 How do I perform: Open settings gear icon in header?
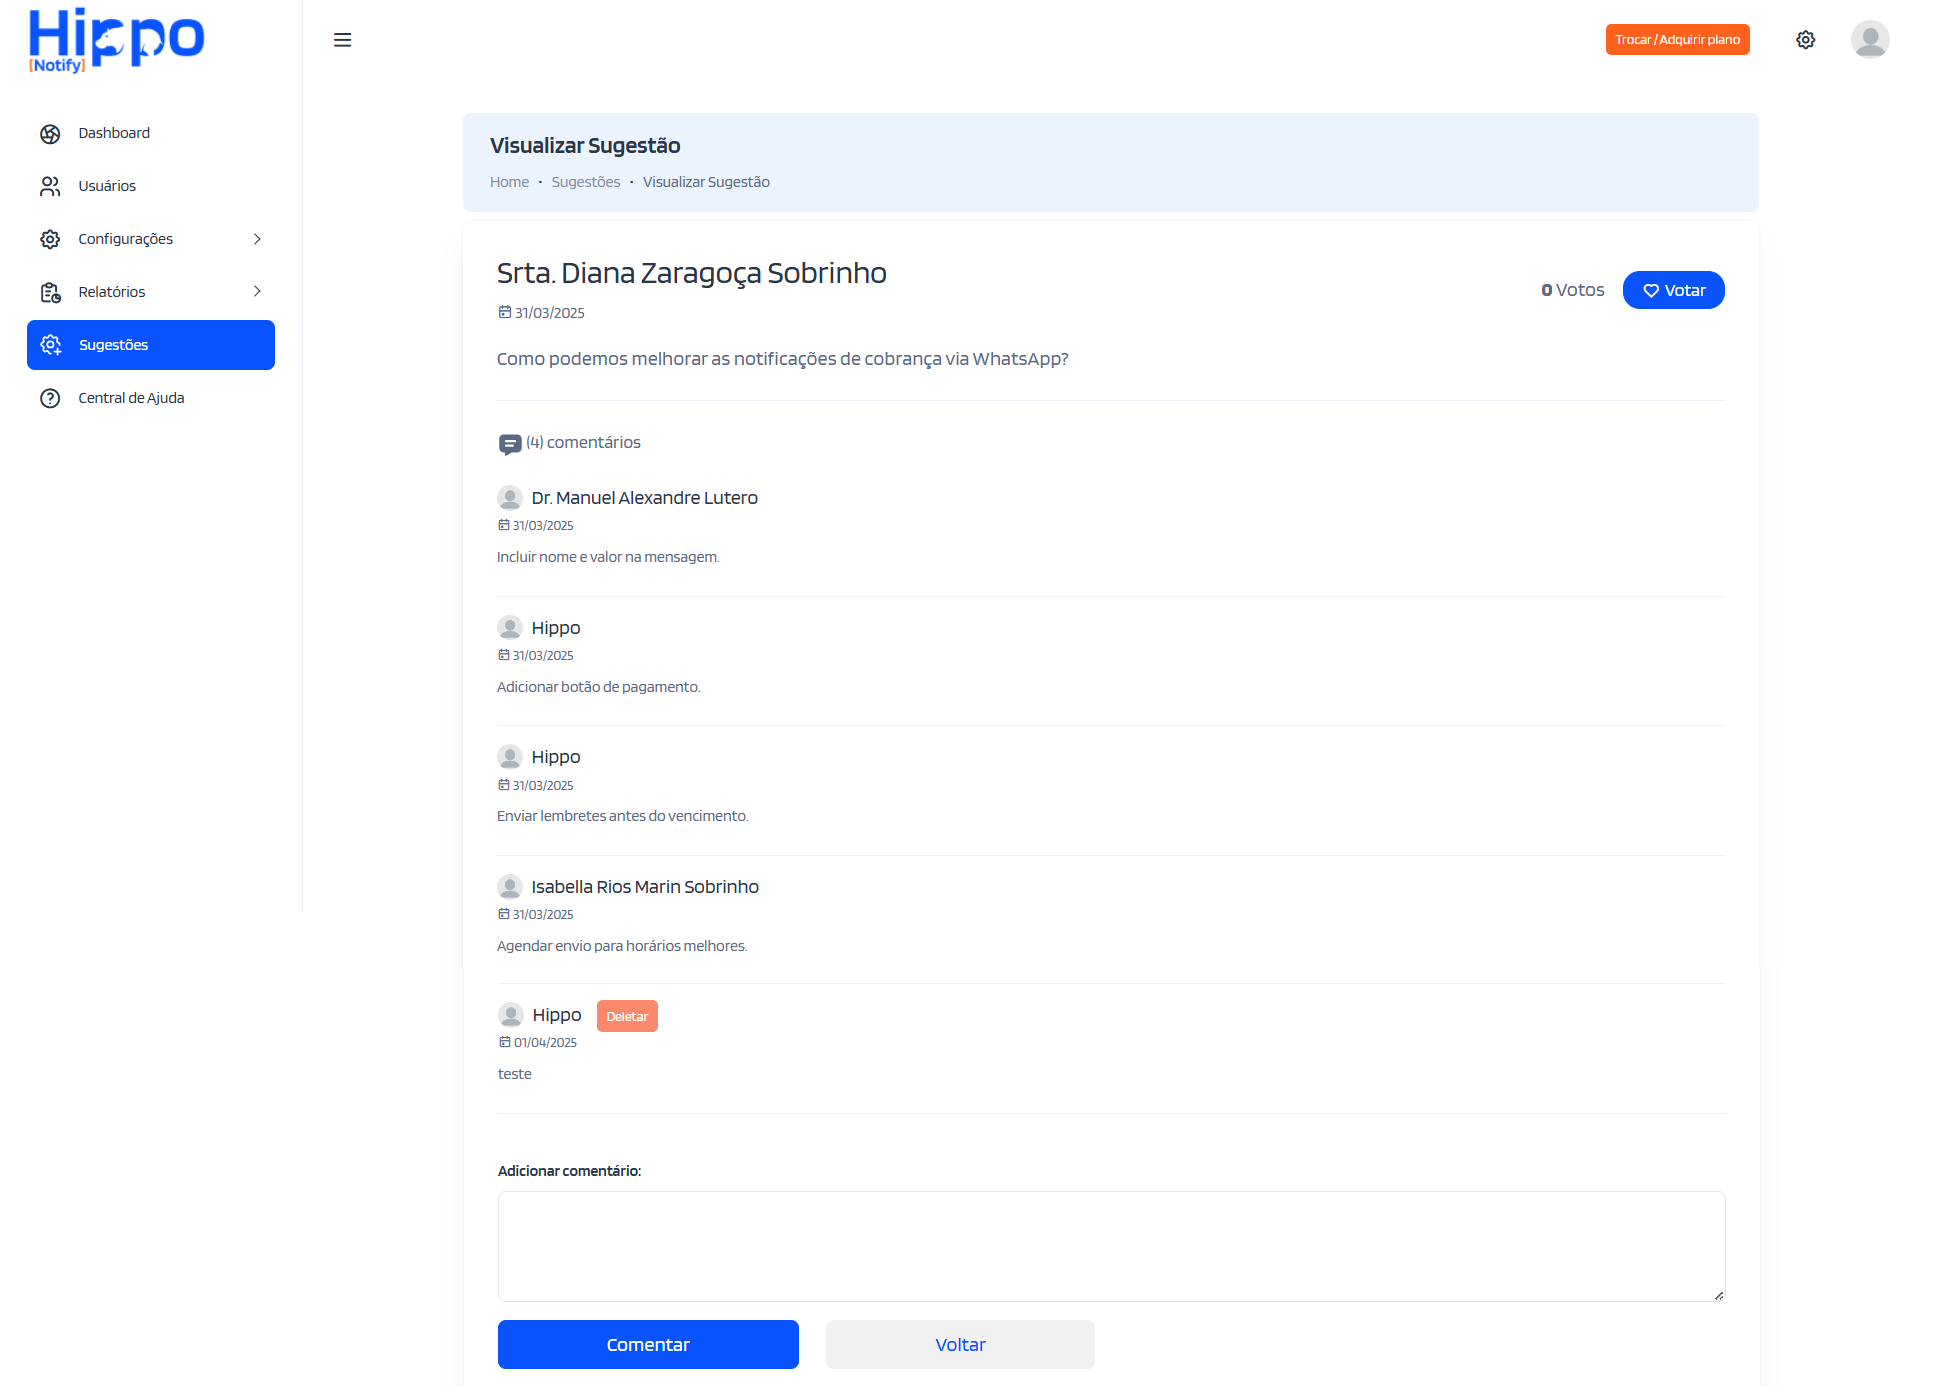pyautogui.click(x=1805, y=40)
